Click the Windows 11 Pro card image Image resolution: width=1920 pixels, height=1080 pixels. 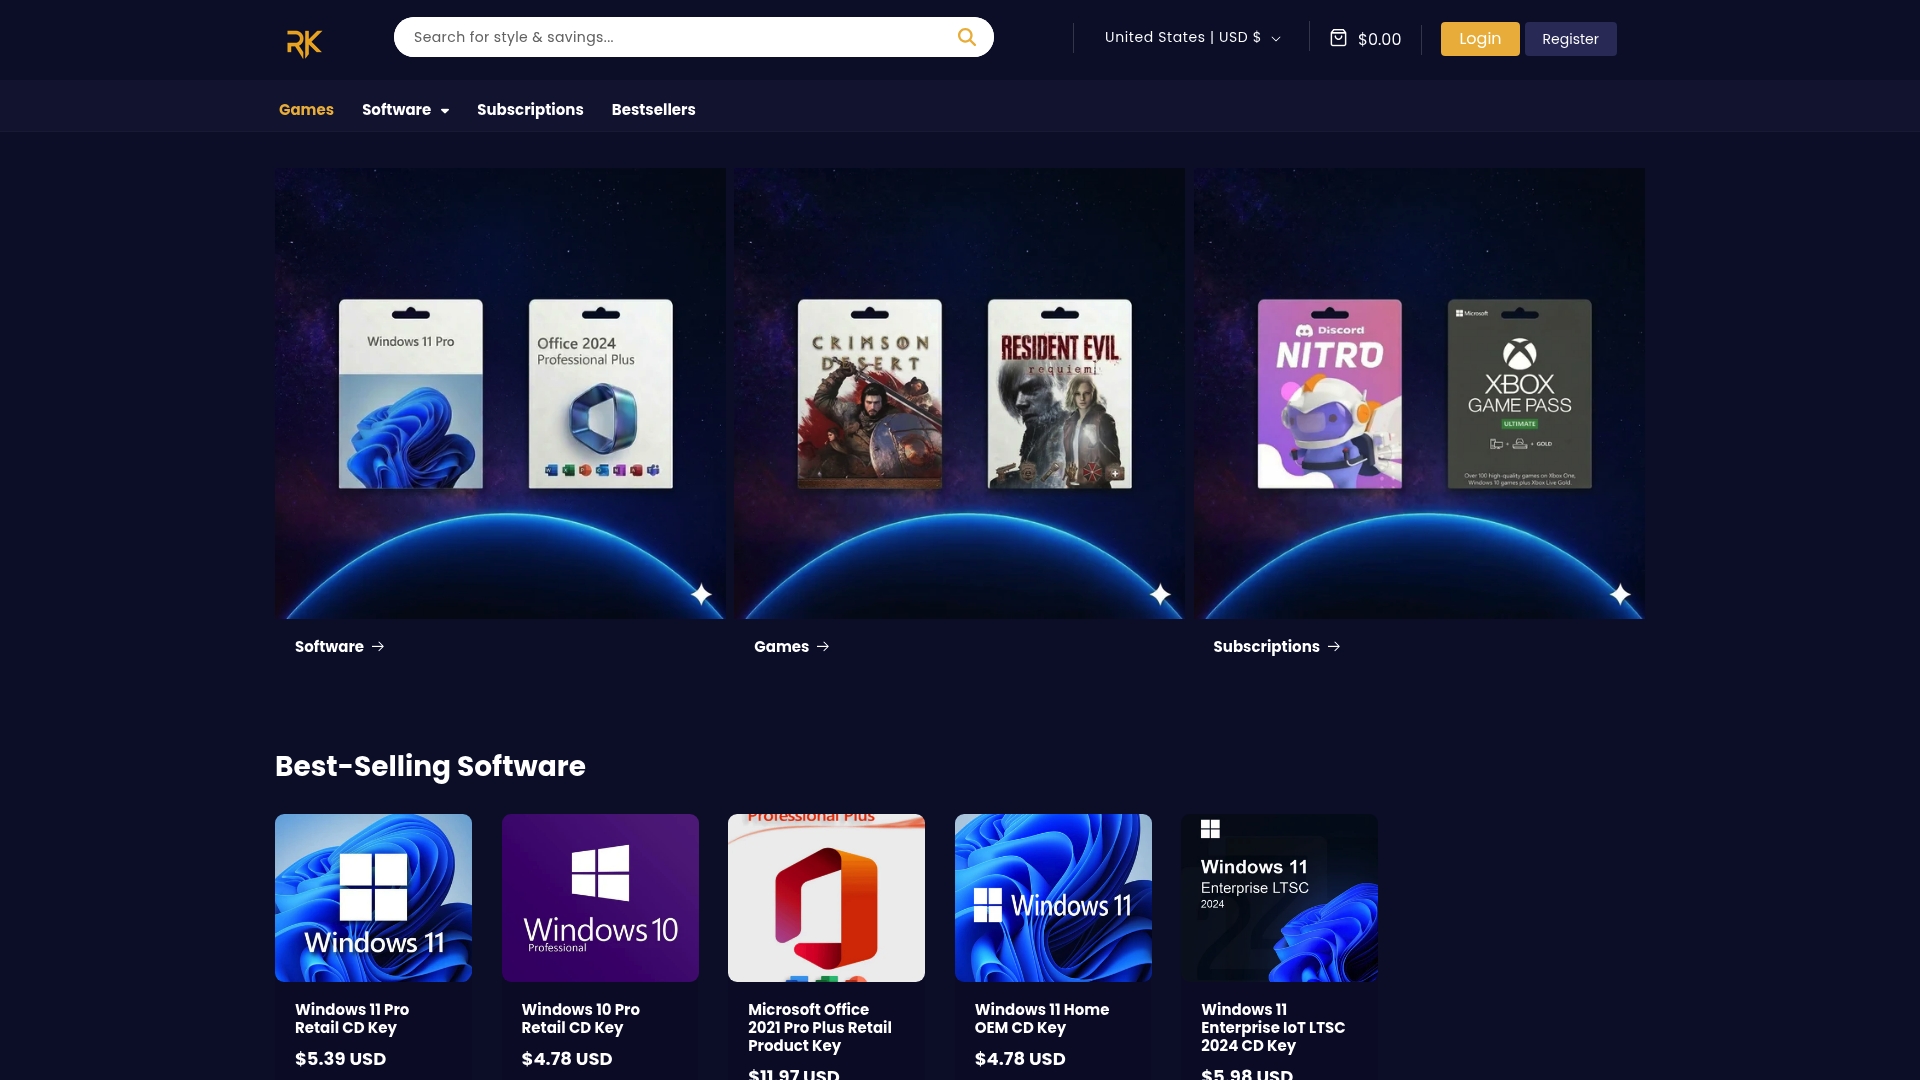pyautogui.click(x=410, y=393)
